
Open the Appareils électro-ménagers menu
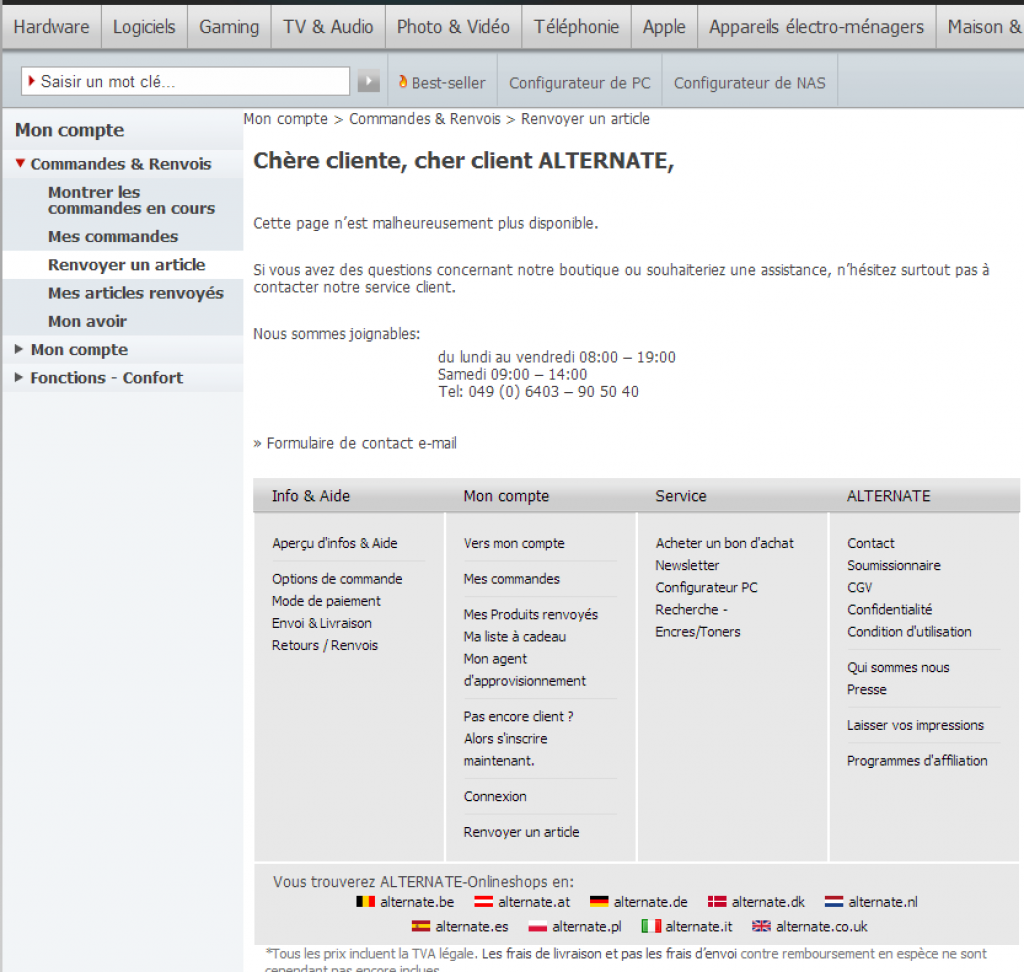(x=816, y=27)
